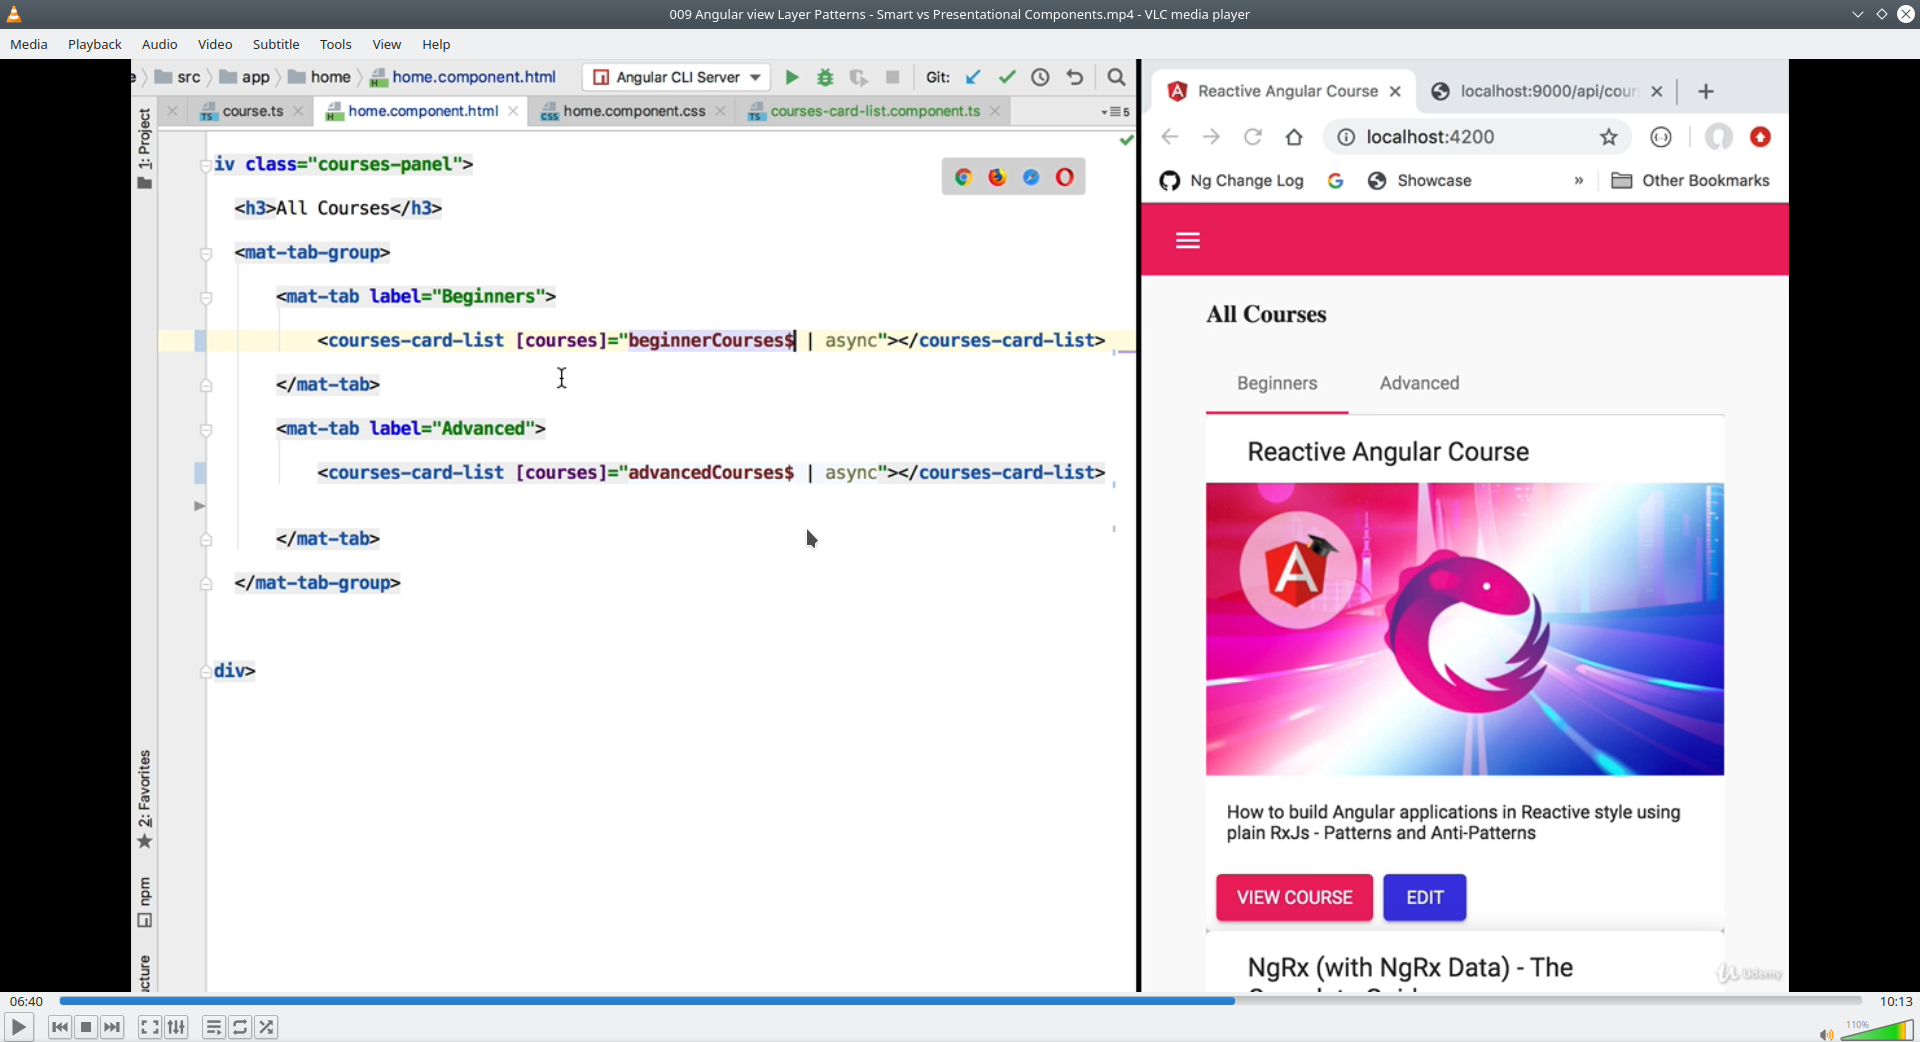Toggle random playback in VLC
Screen dimensions: 1920x1042
[266, 1027]
